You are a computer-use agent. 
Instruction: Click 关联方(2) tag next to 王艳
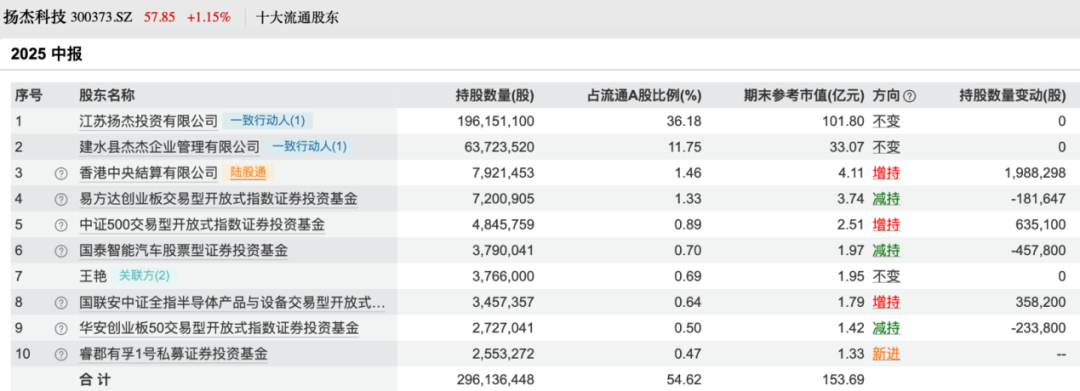144,277
